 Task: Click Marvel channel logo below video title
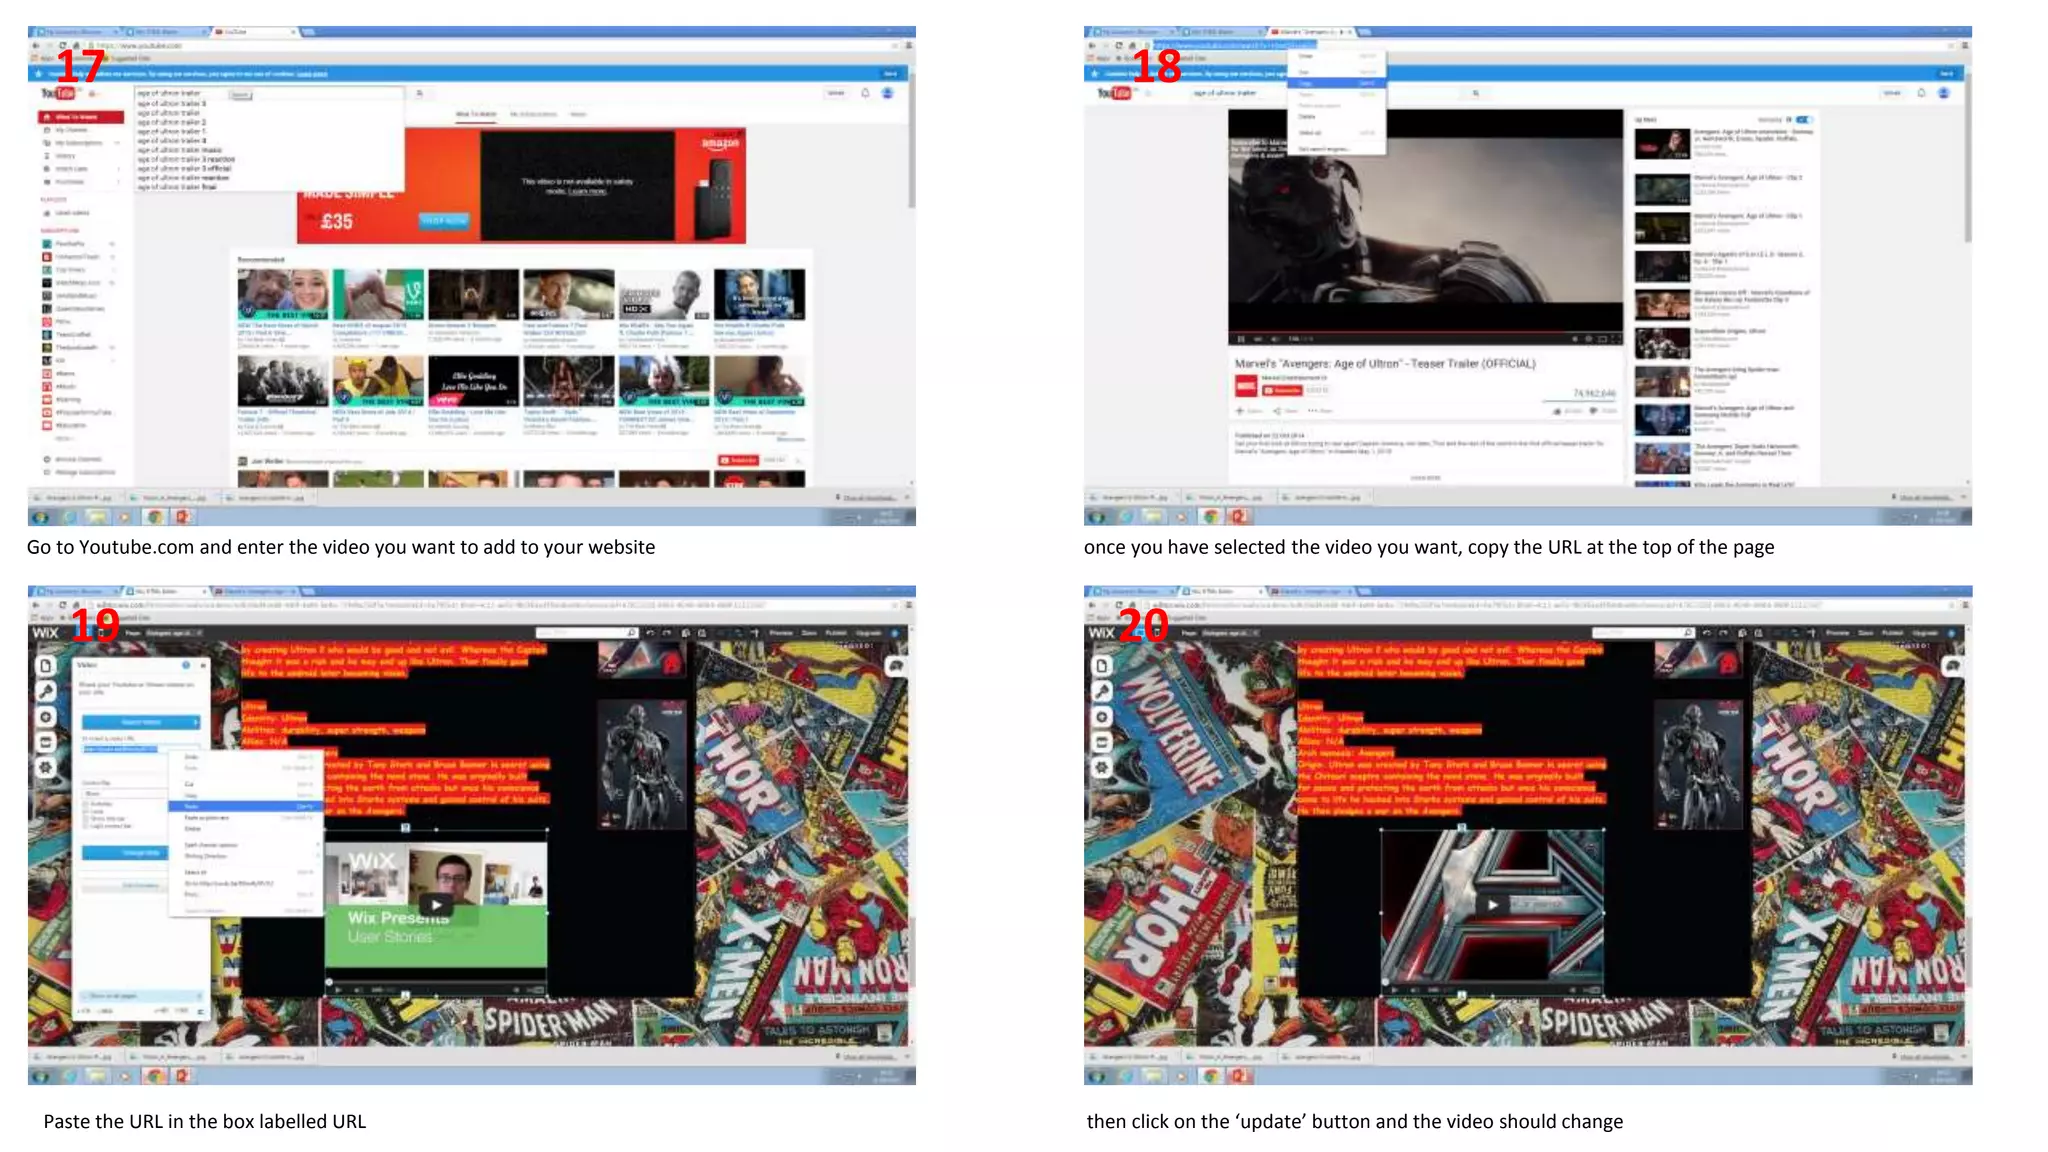tap(1246, 386)
